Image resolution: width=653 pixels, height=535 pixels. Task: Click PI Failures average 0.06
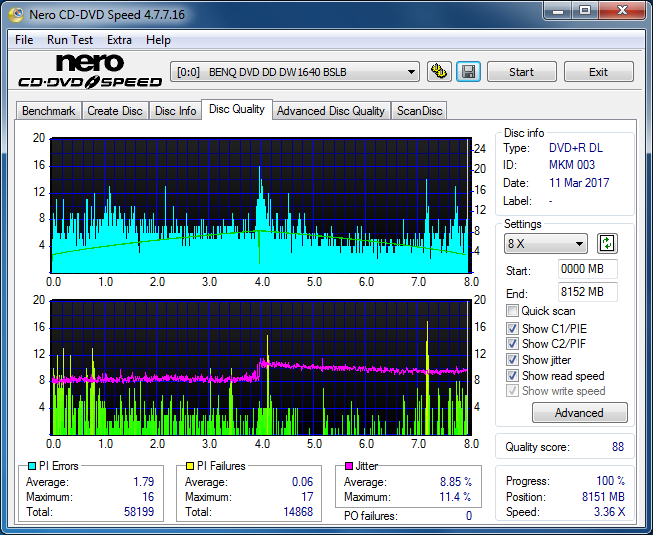tap(302, 482)
